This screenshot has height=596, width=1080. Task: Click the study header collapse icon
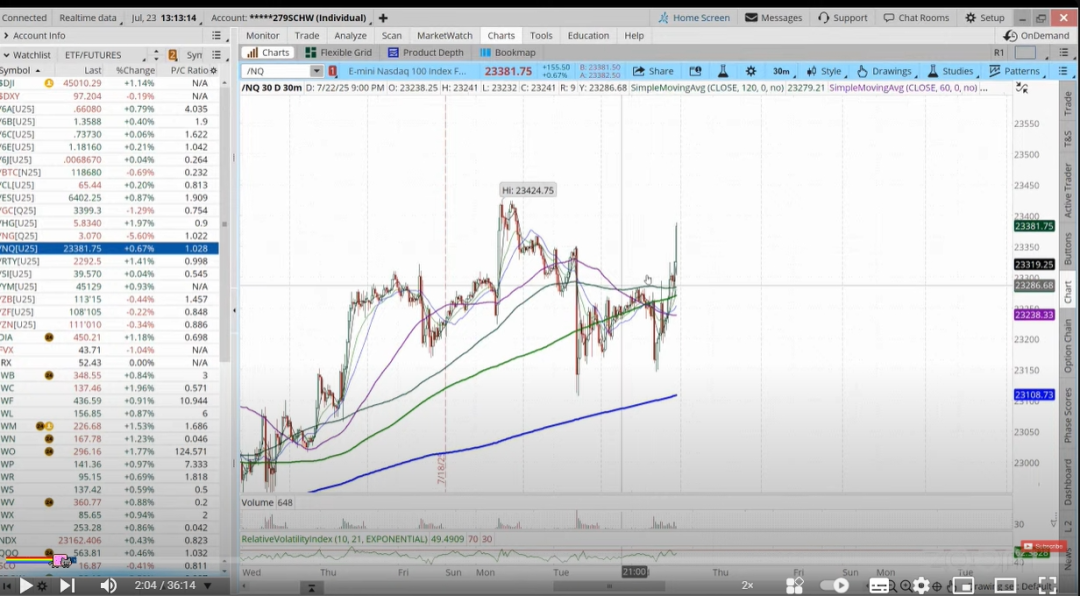[1022, 88]
